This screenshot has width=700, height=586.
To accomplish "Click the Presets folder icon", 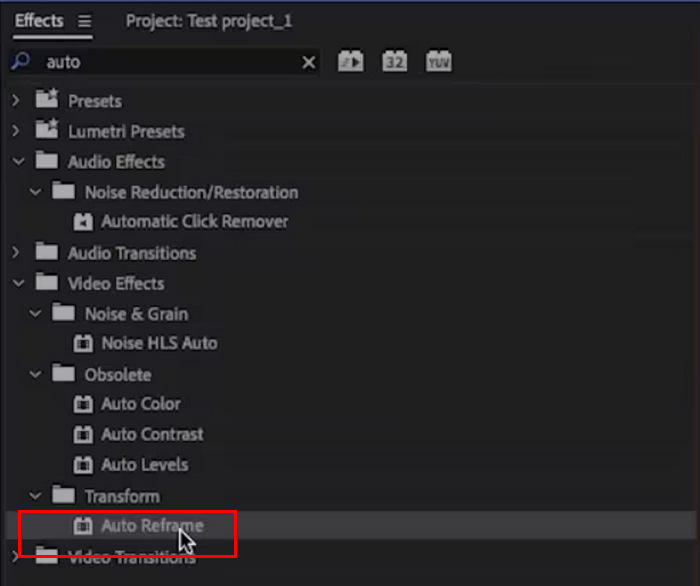I will [47, 99].
